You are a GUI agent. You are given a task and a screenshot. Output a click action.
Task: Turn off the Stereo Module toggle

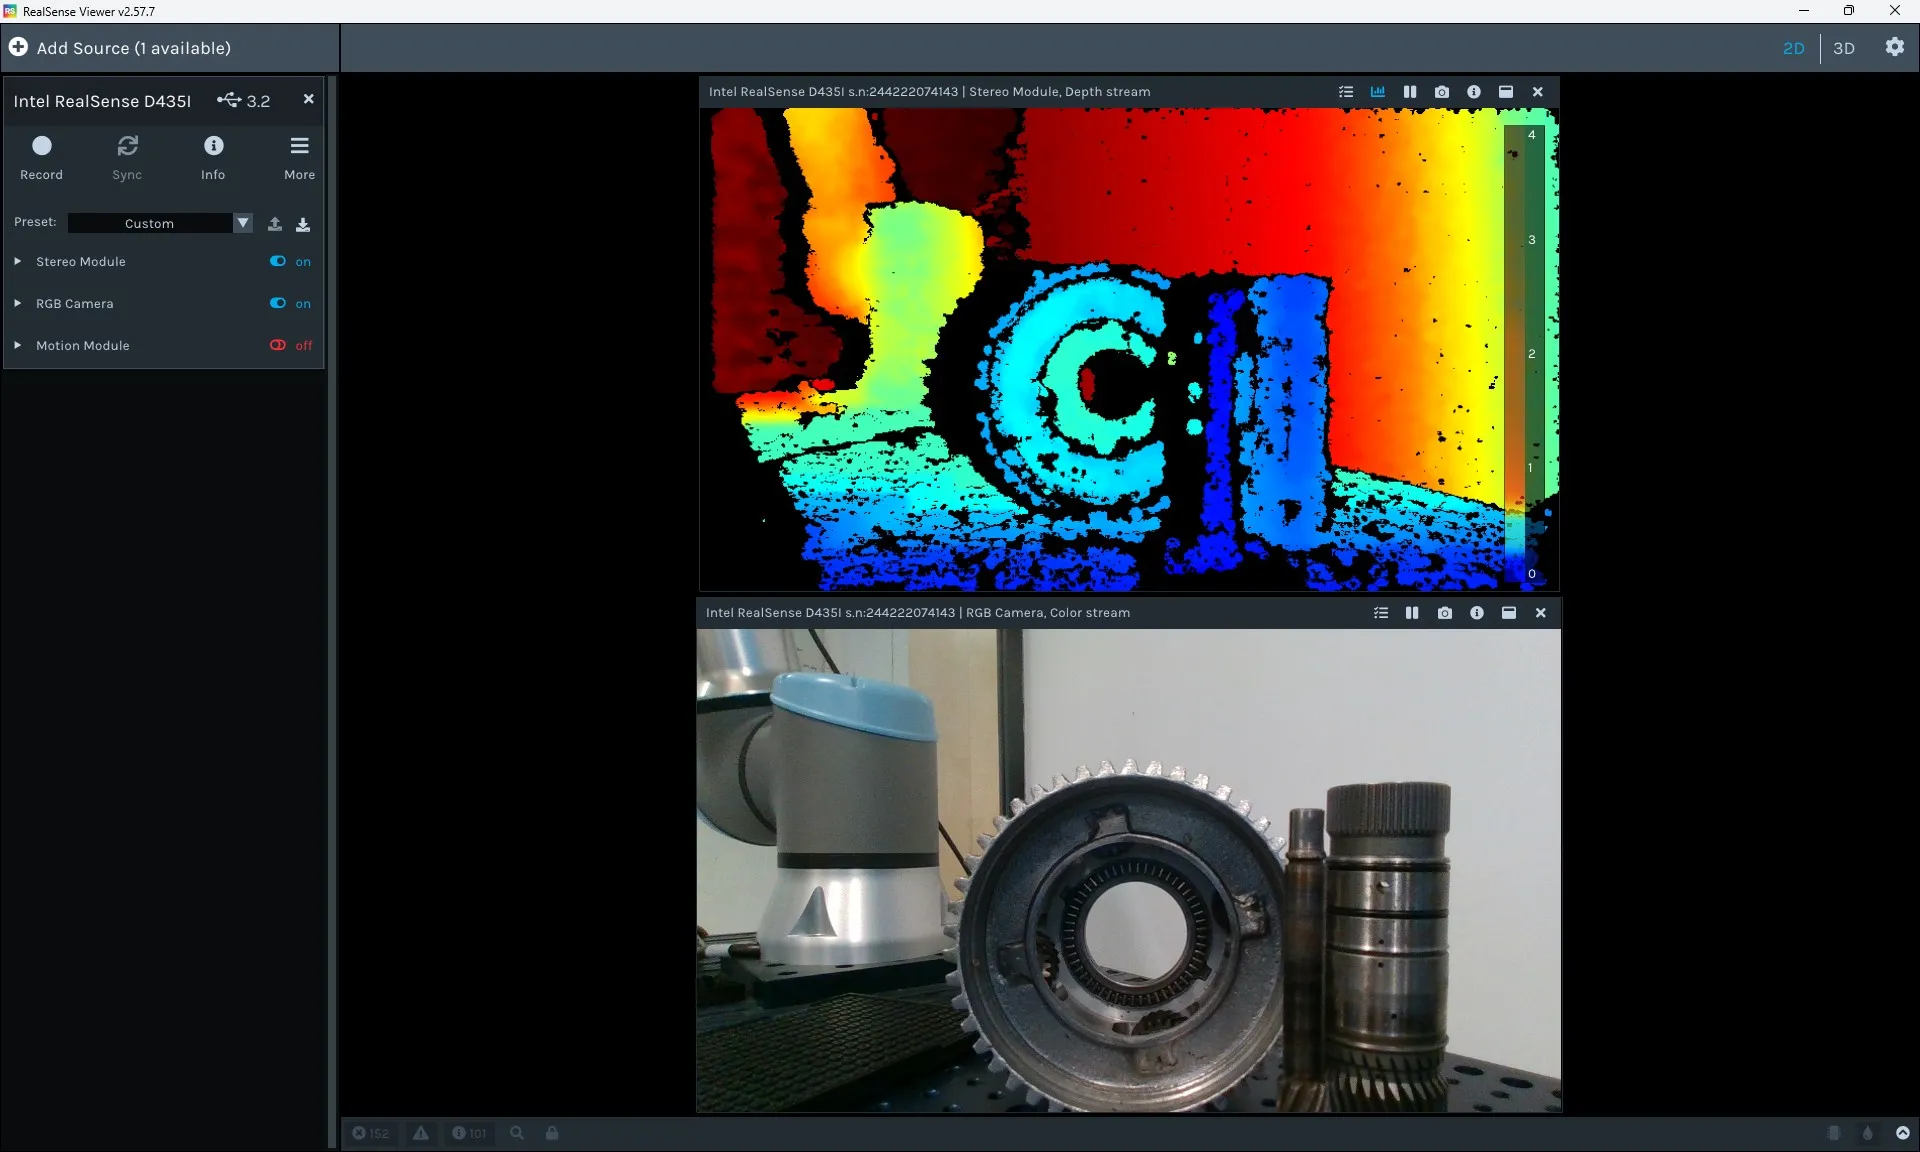pyautogui.click(x=278, y=261)
